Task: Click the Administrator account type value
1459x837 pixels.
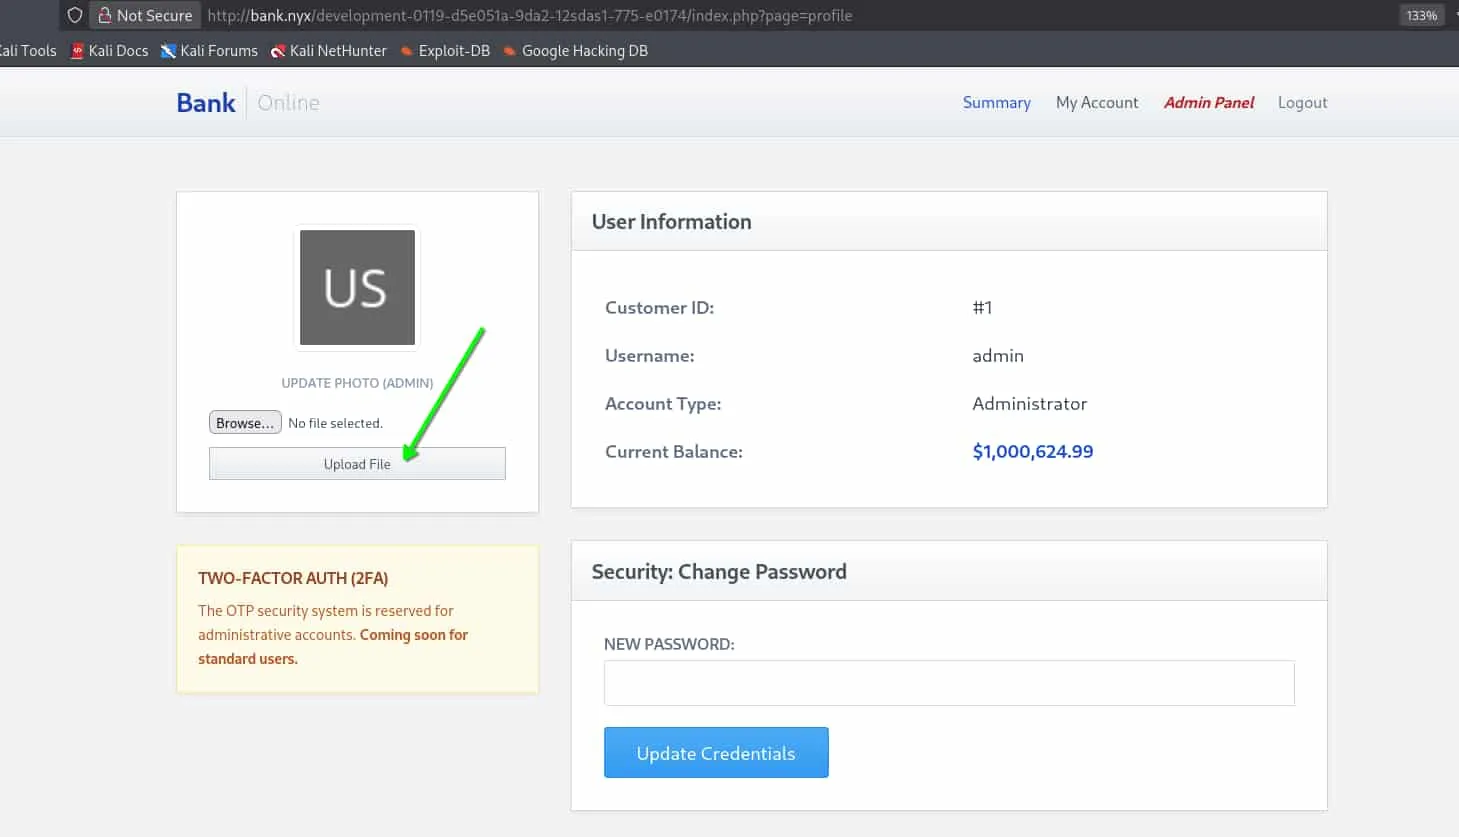Action: click(1029, 404)
